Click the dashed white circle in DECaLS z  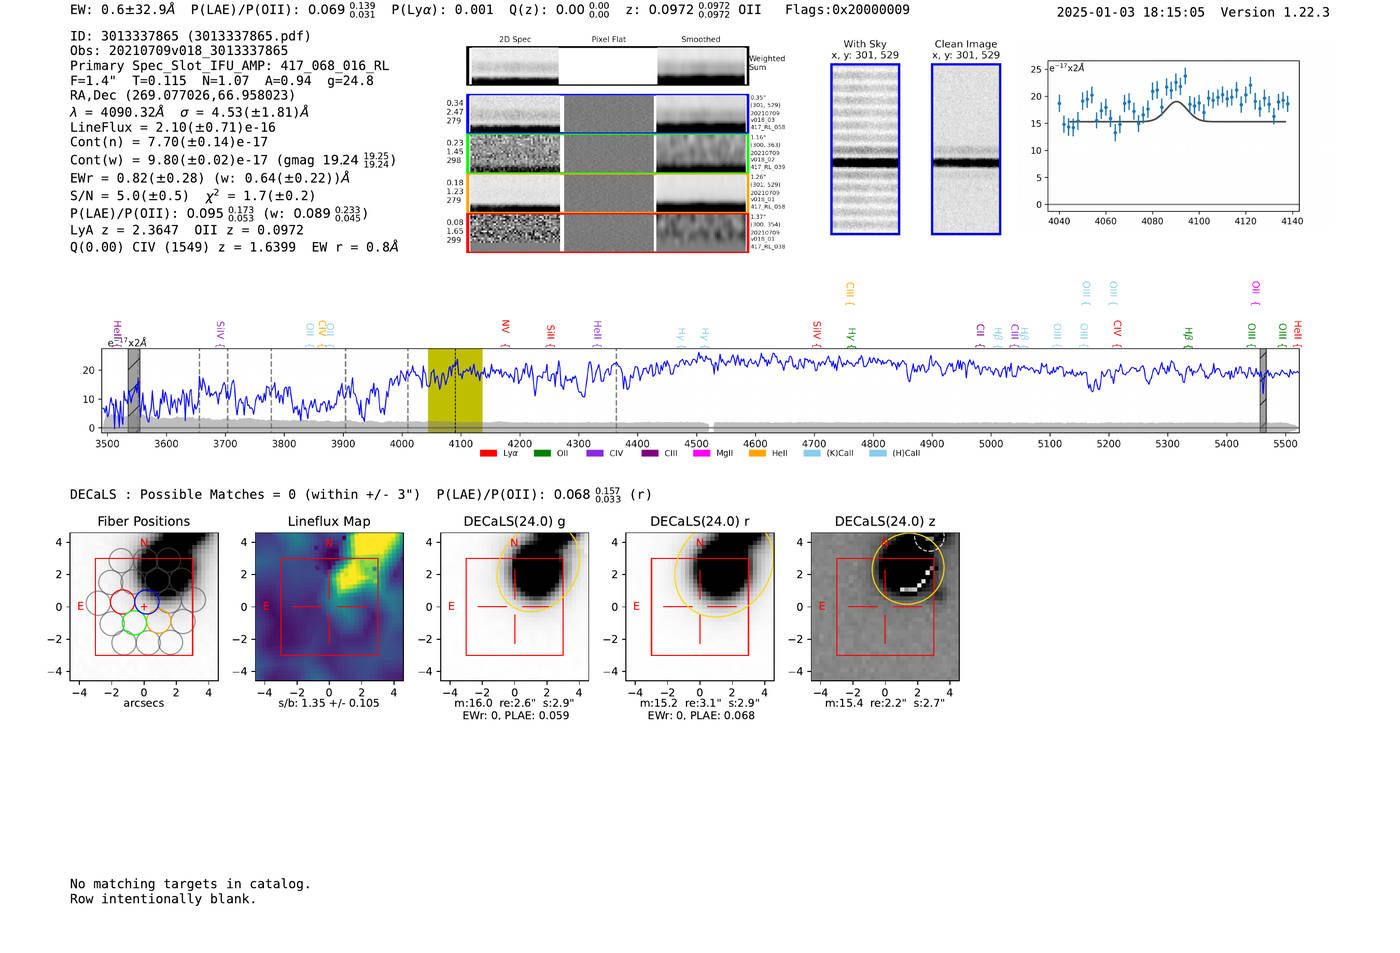[929, 541]
